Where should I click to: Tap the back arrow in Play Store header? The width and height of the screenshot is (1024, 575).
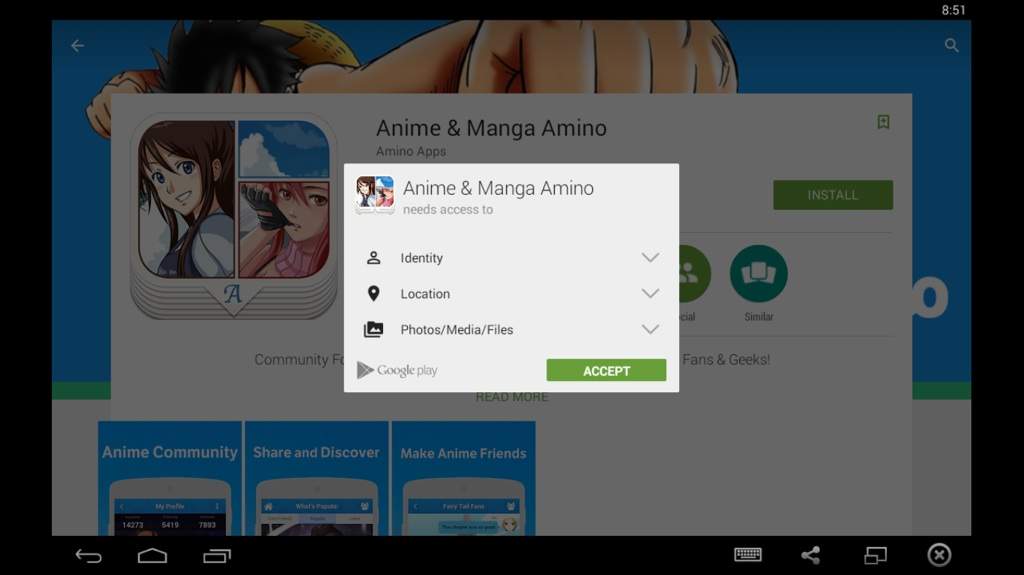(x=78, y=46)
